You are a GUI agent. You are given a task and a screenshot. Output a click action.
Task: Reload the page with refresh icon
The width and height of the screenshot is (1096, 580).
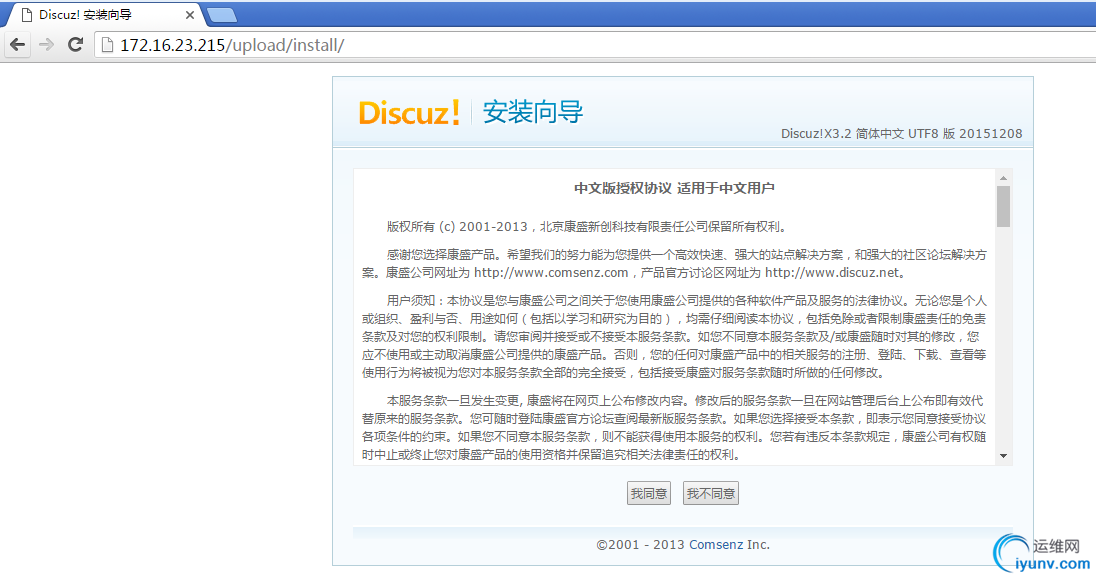[75, 45]
